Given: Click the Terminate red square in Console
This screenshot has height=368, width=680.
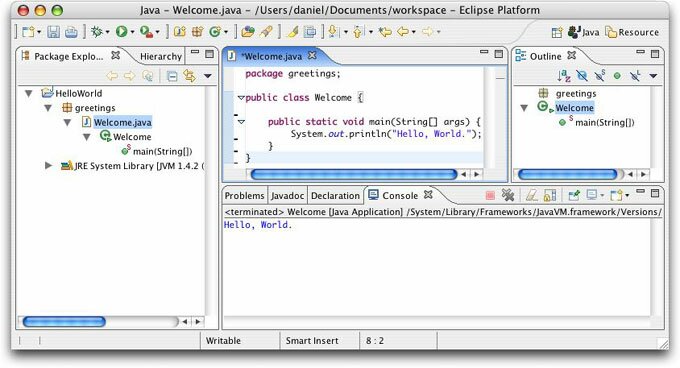Looking at the screenshot, I should coord(490,195).
